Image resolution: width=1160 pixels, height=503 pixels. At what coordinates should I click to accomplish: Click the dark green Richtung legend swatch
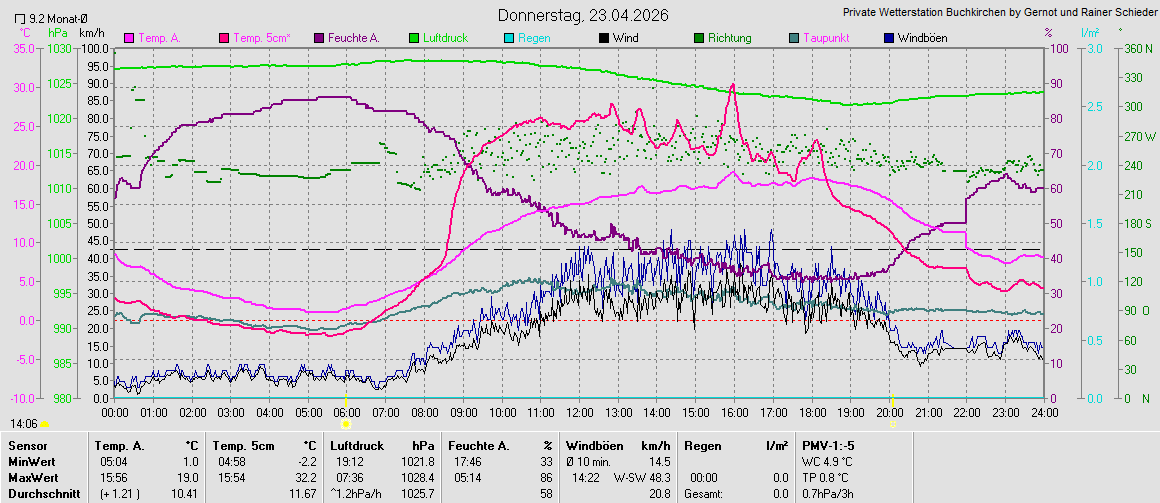(x=699, y=38)
